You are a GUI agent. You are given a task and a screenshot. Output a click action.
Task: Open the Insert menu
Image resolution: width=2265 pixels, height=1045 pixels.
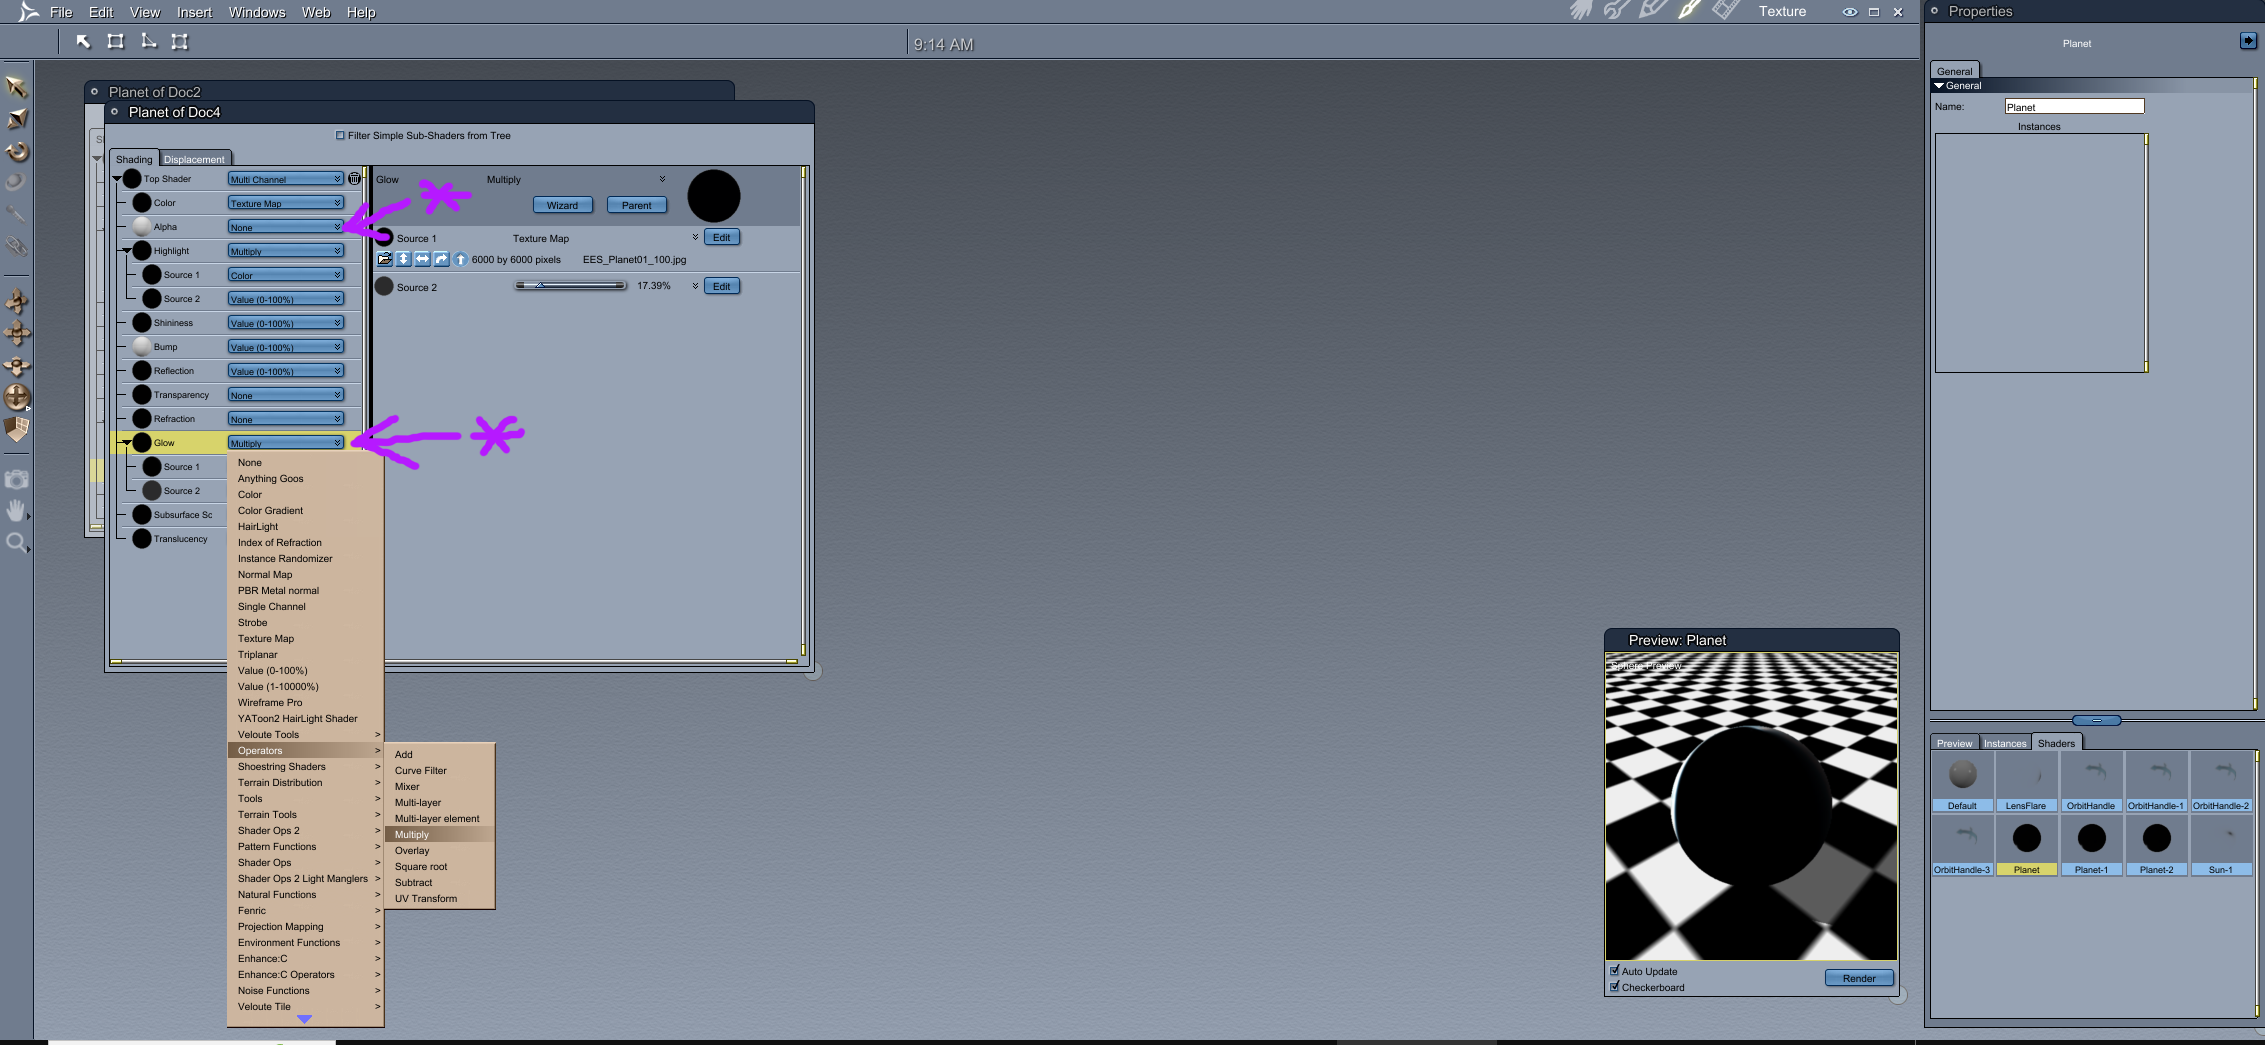[194, 12]
